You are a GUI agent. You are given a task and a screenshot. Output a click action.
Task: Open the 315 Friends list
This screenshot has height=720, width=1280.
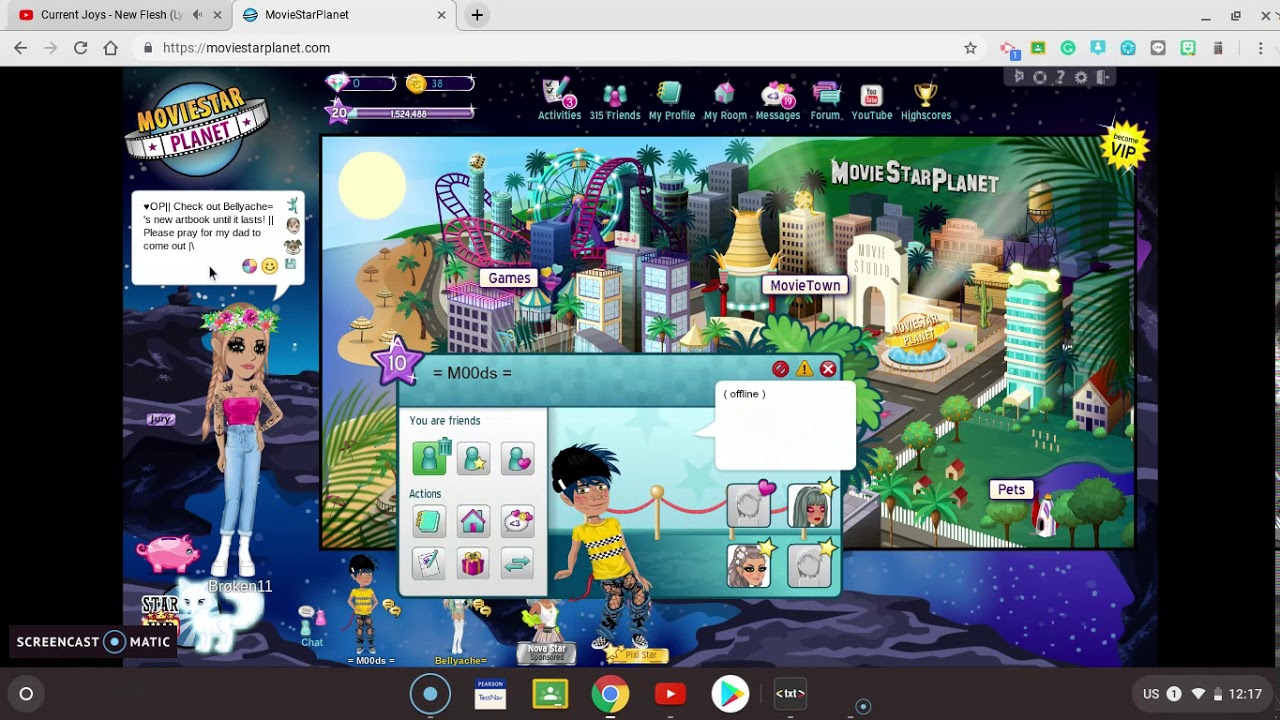tap(614, 100)
